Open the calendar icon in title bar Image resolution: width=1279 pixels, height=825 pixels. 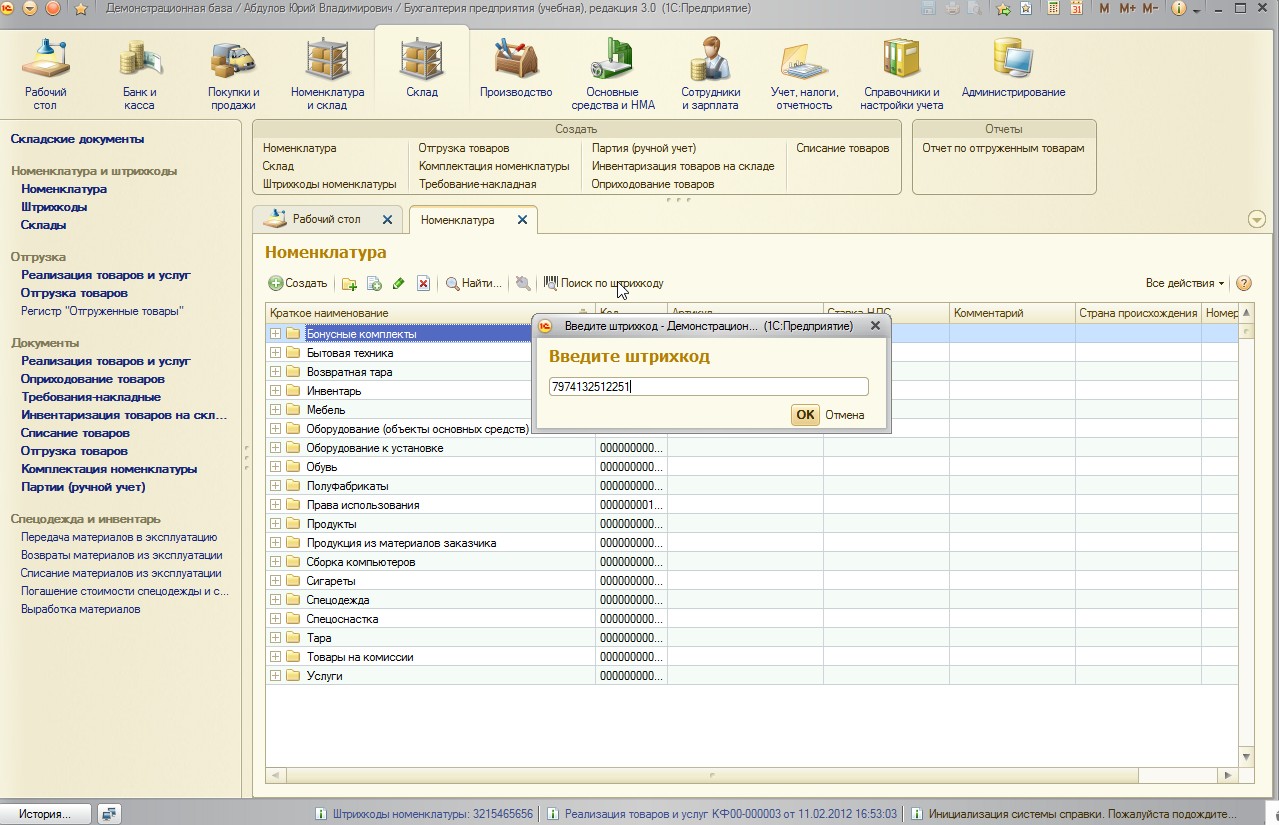click(x=1076, y=8)
